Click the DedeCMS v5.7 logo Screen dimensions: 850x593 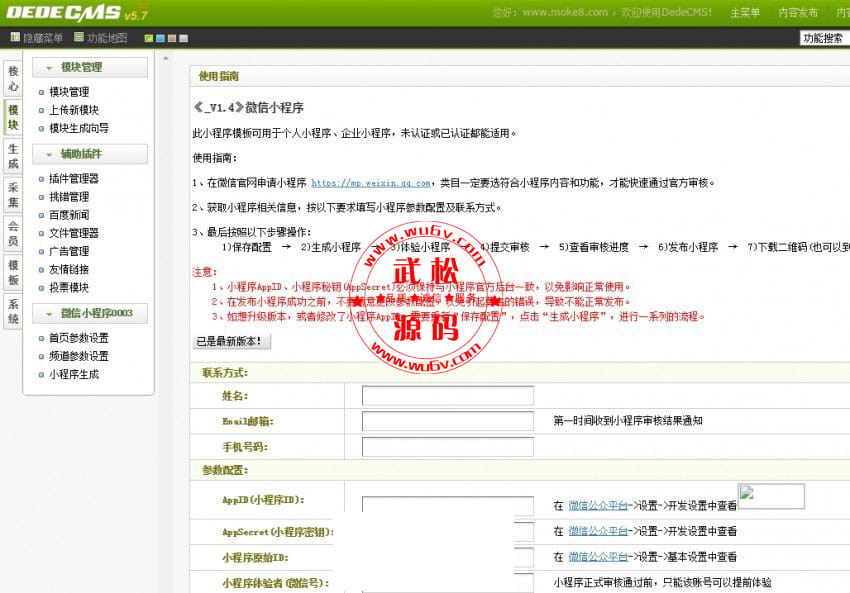tap(76, 13)
